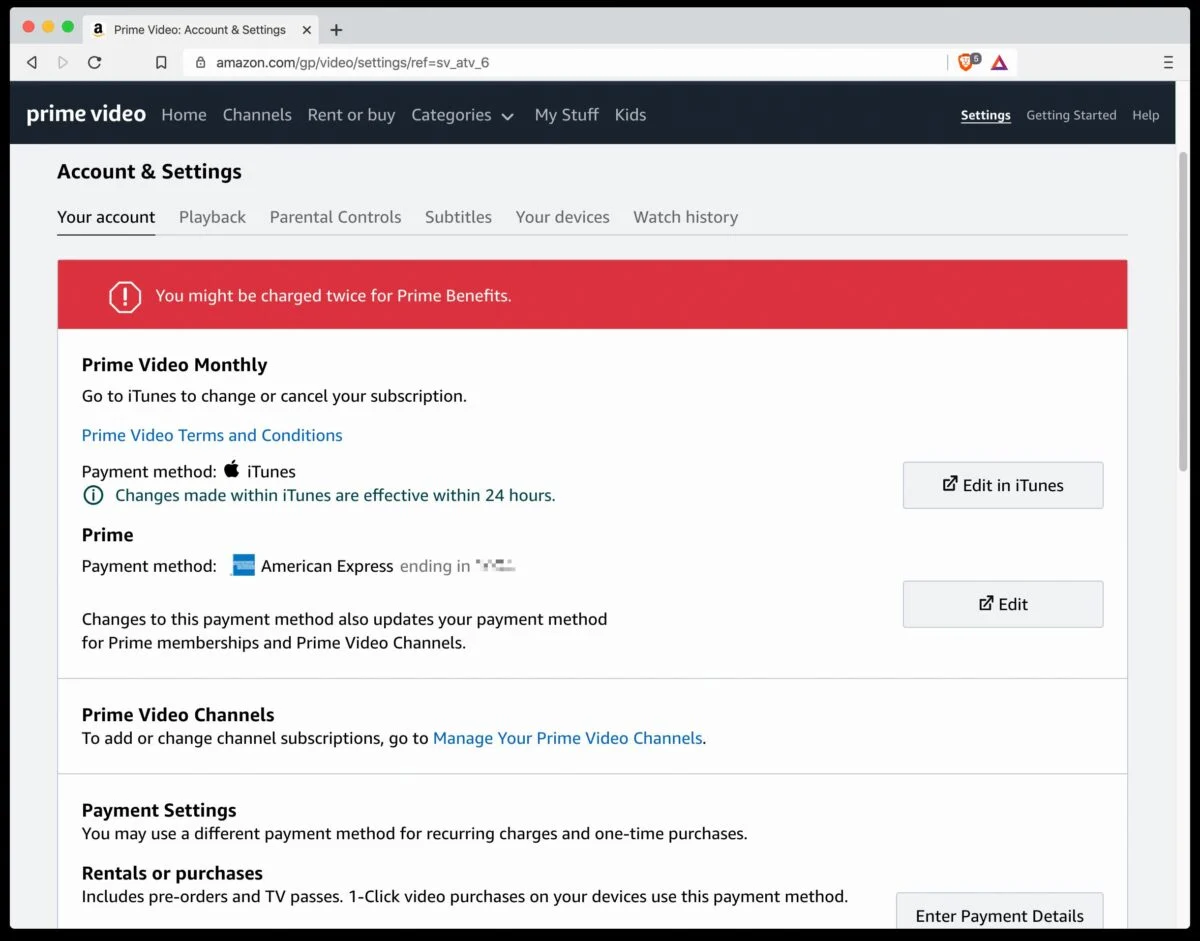
Task: Click the address bar URL field
Action: pos(560,62)
